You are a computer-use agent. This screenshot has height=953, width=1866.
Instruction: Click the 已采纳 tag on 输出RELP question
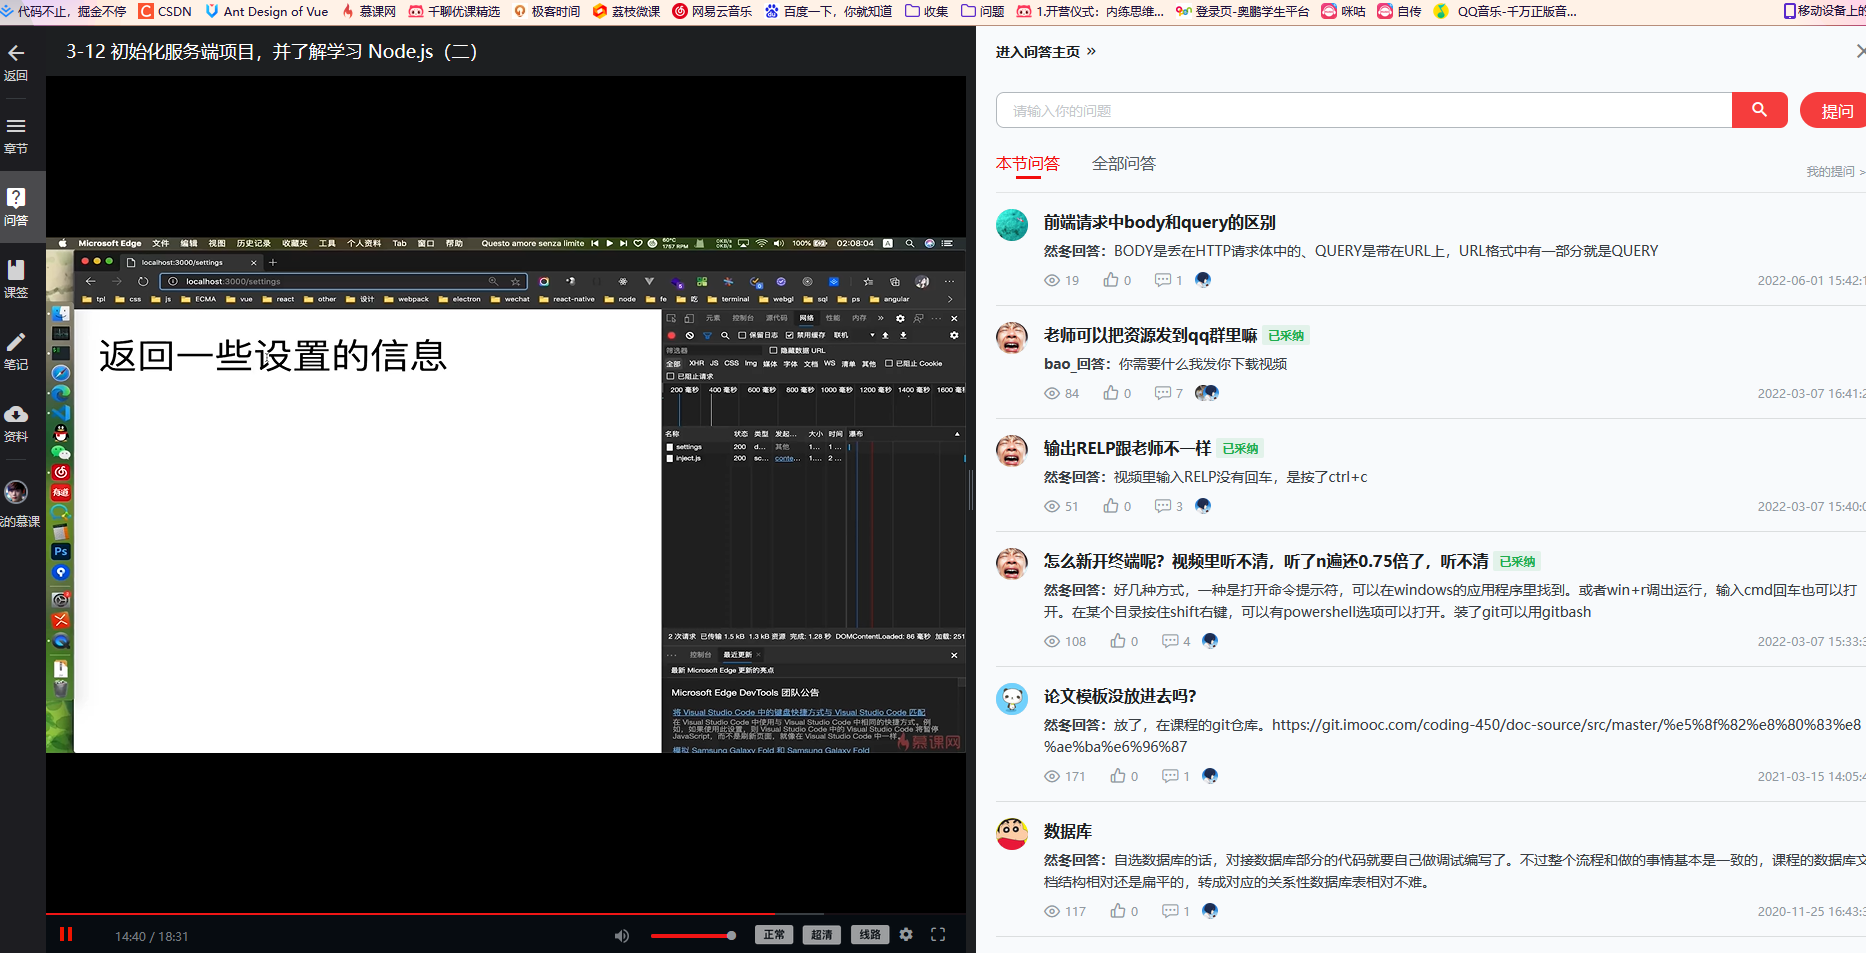[1241, 448]
